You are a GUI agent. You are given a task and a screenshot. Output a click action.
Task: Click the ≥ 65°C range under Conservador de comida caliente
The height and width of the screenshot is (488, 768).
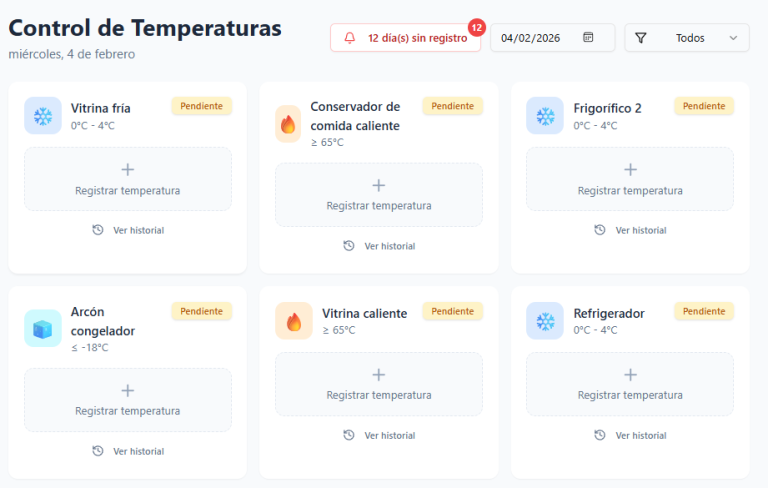[x=327, y=143]
